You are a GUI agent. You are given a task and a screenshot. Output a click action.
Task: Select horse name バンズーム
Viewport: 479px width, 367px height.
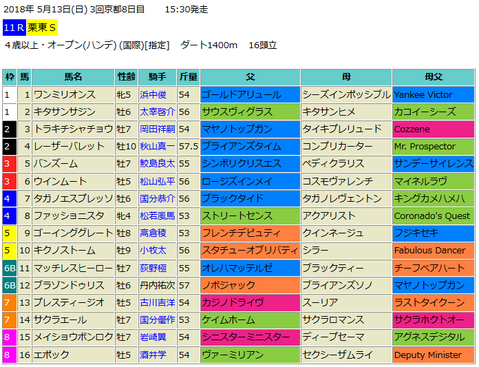coord(56,164)
